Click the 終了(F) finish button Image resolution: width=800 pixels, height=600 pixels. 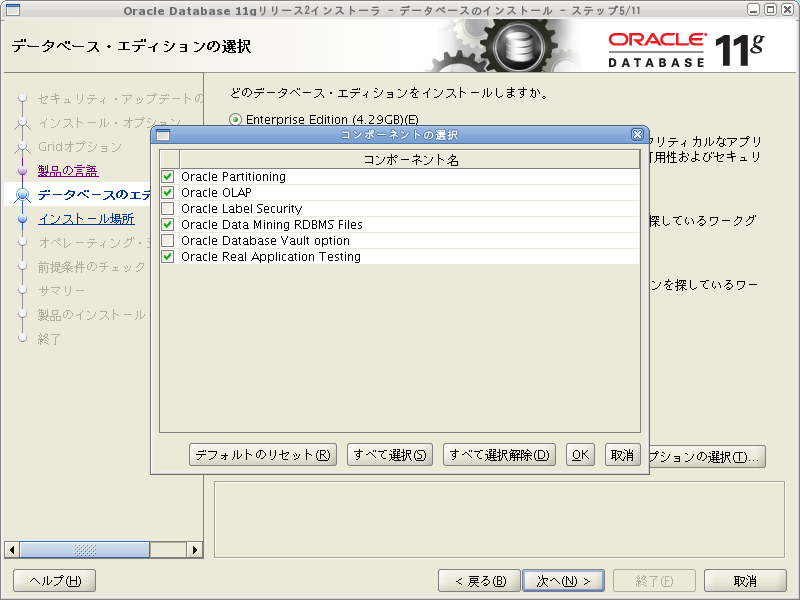point(654,581)
